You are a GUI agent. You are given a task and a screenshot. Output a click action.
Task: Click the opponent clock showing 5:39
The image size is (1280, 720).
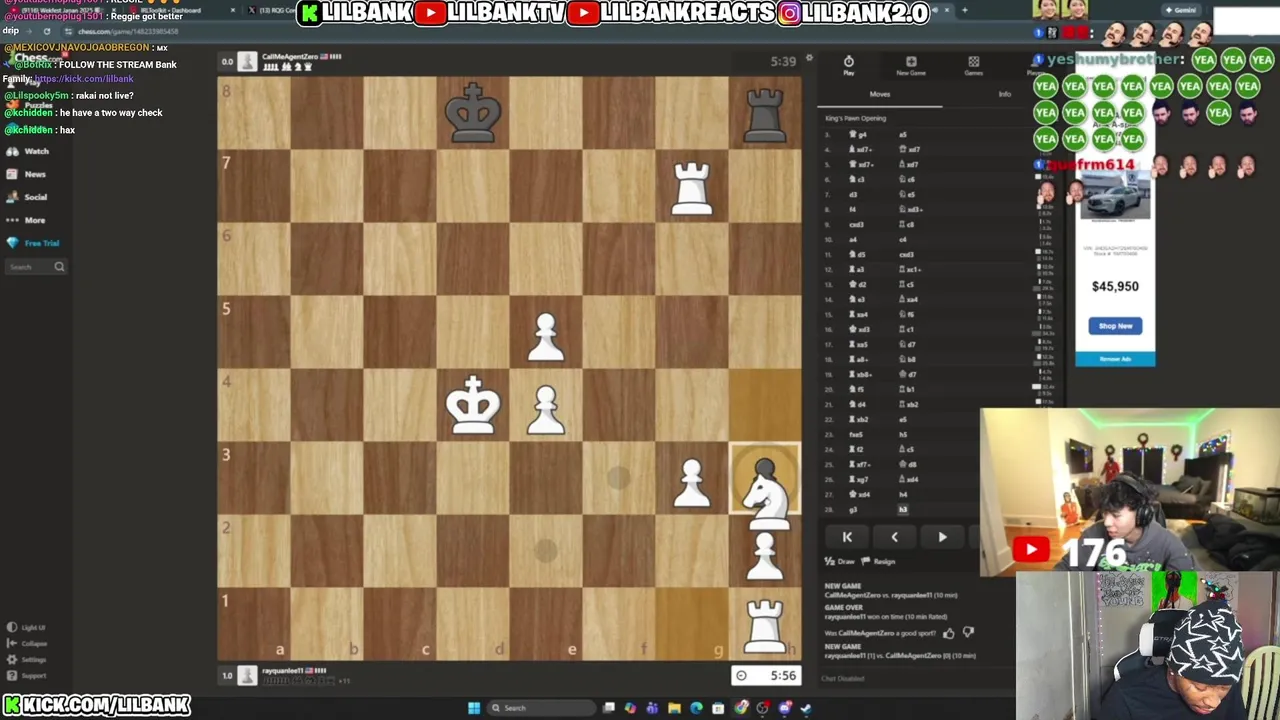click(x=783, y=62)
